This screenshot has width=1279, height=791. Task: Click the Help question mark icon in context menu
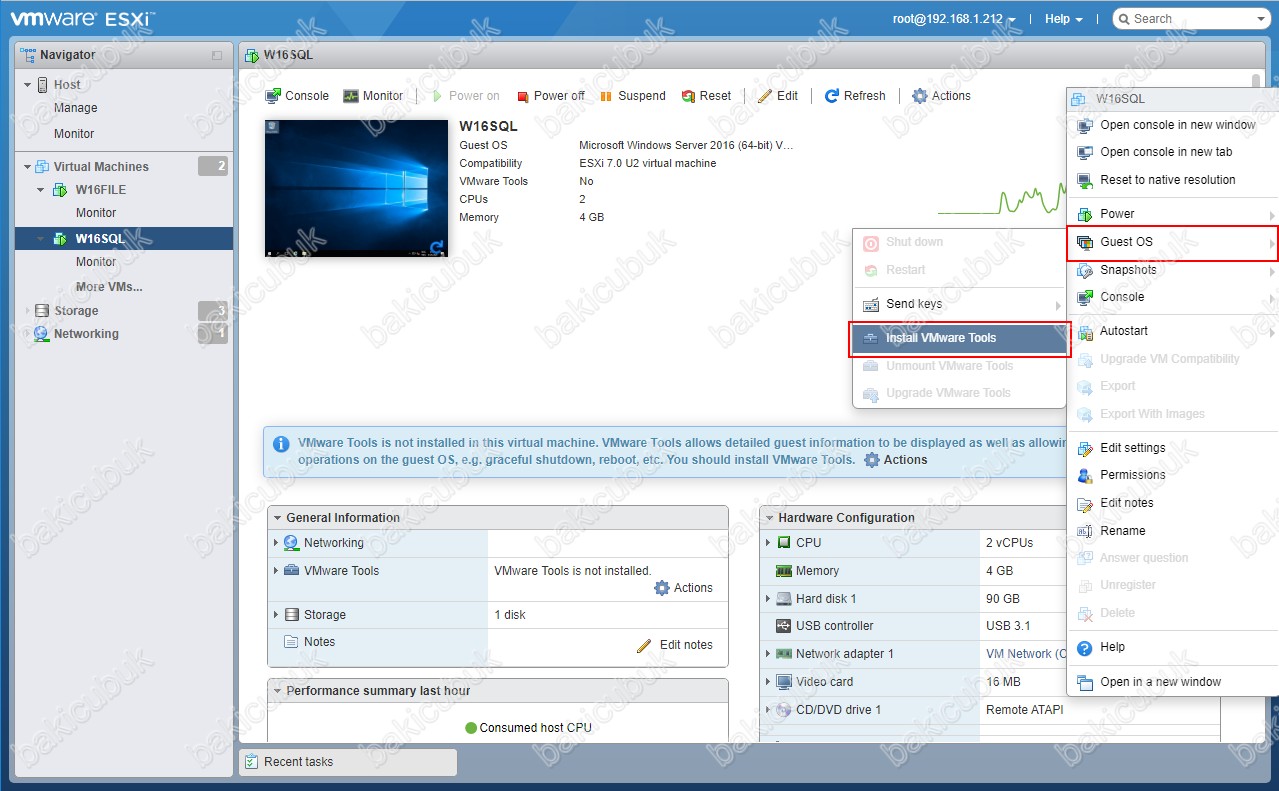tap(1085, 648)
